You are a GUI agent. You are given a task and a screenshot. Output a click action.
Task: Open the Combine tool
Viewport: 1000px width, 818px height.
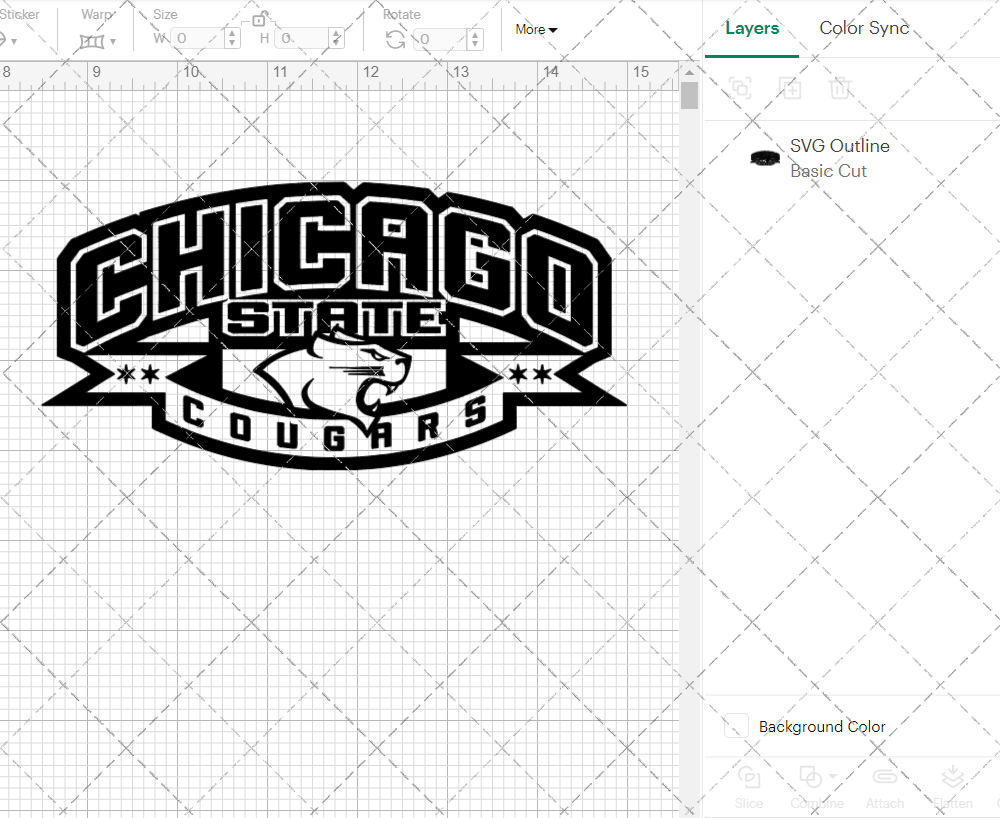(x=810, y=778)
